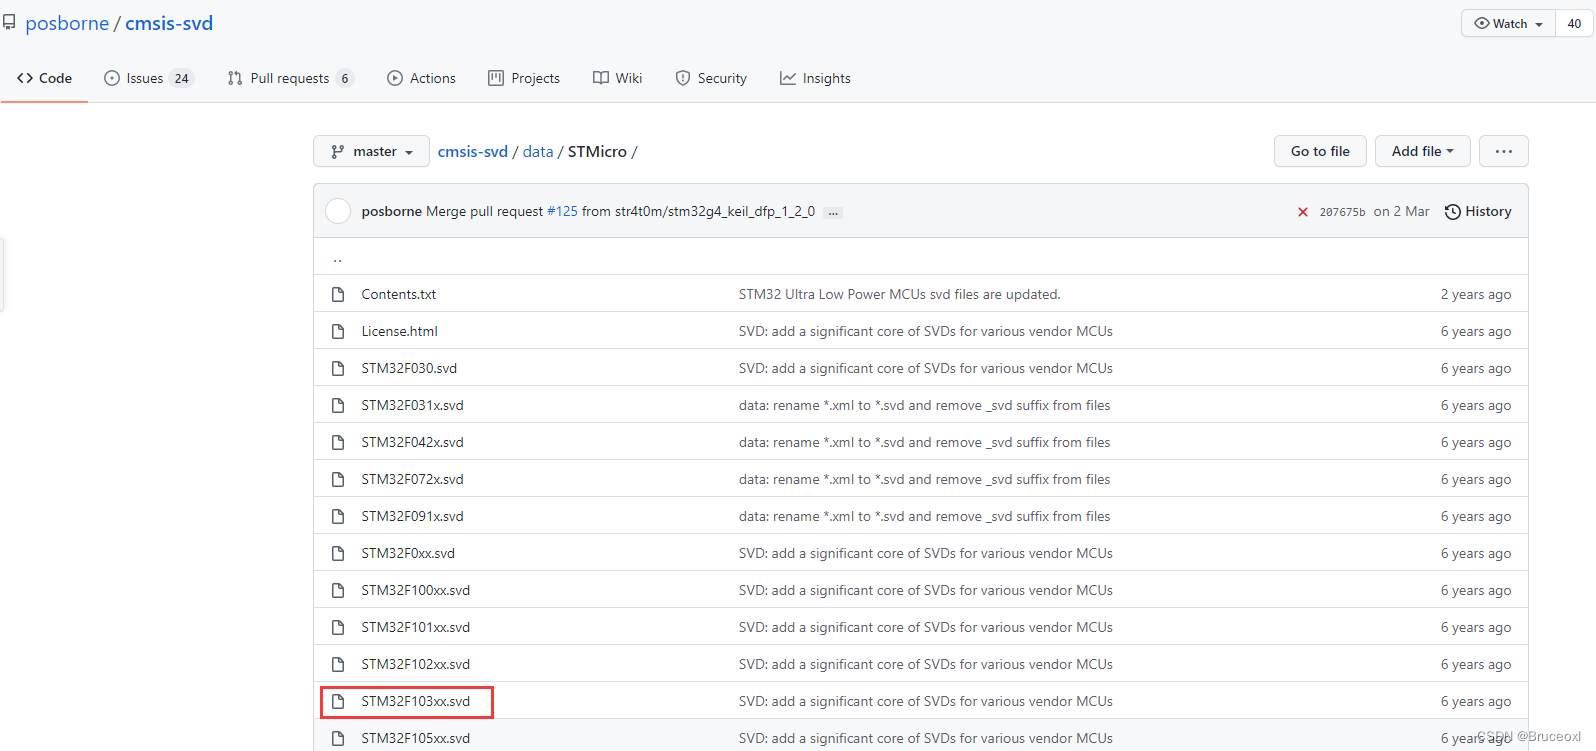Open the Watch dropdown button

pyautogui.click(x=1509, y=23)
